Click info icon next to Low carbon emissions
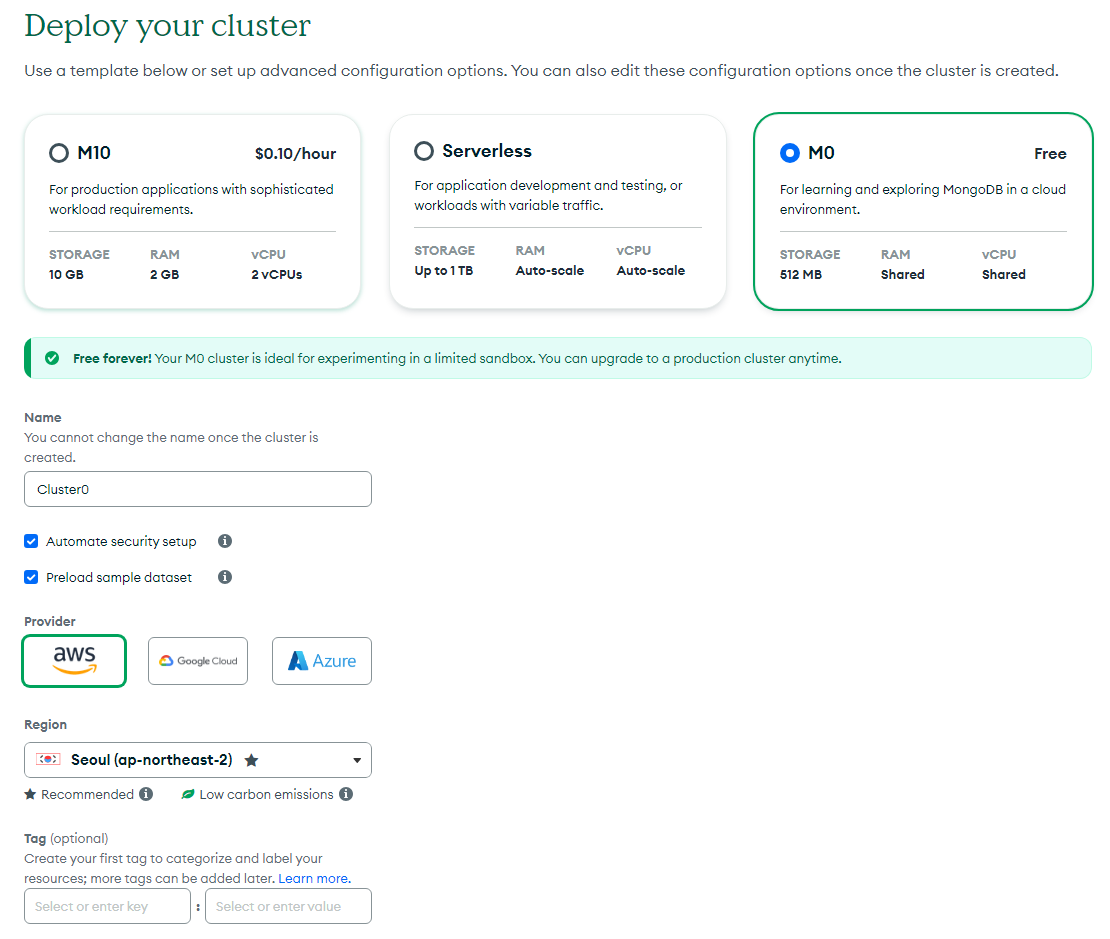Viewport: 1110px width, 939px height. point(346,794)
